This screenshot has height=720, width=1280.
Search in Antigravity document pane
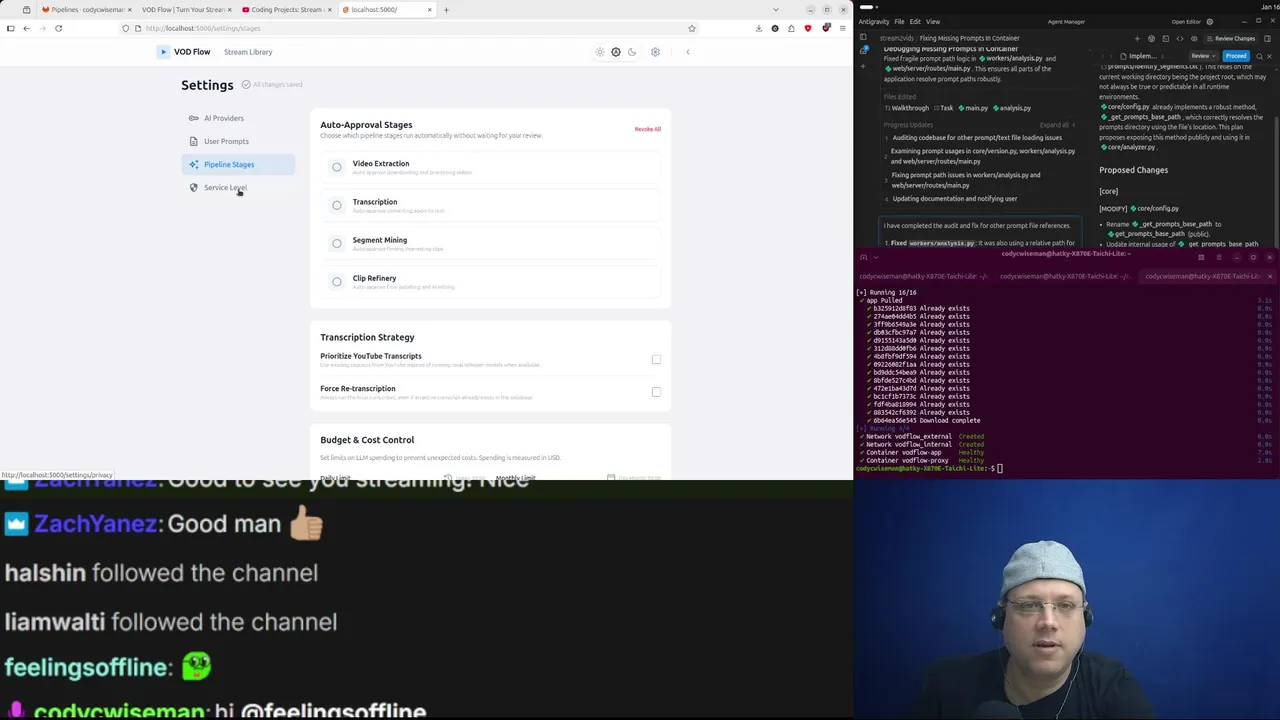pos(1259,56)
